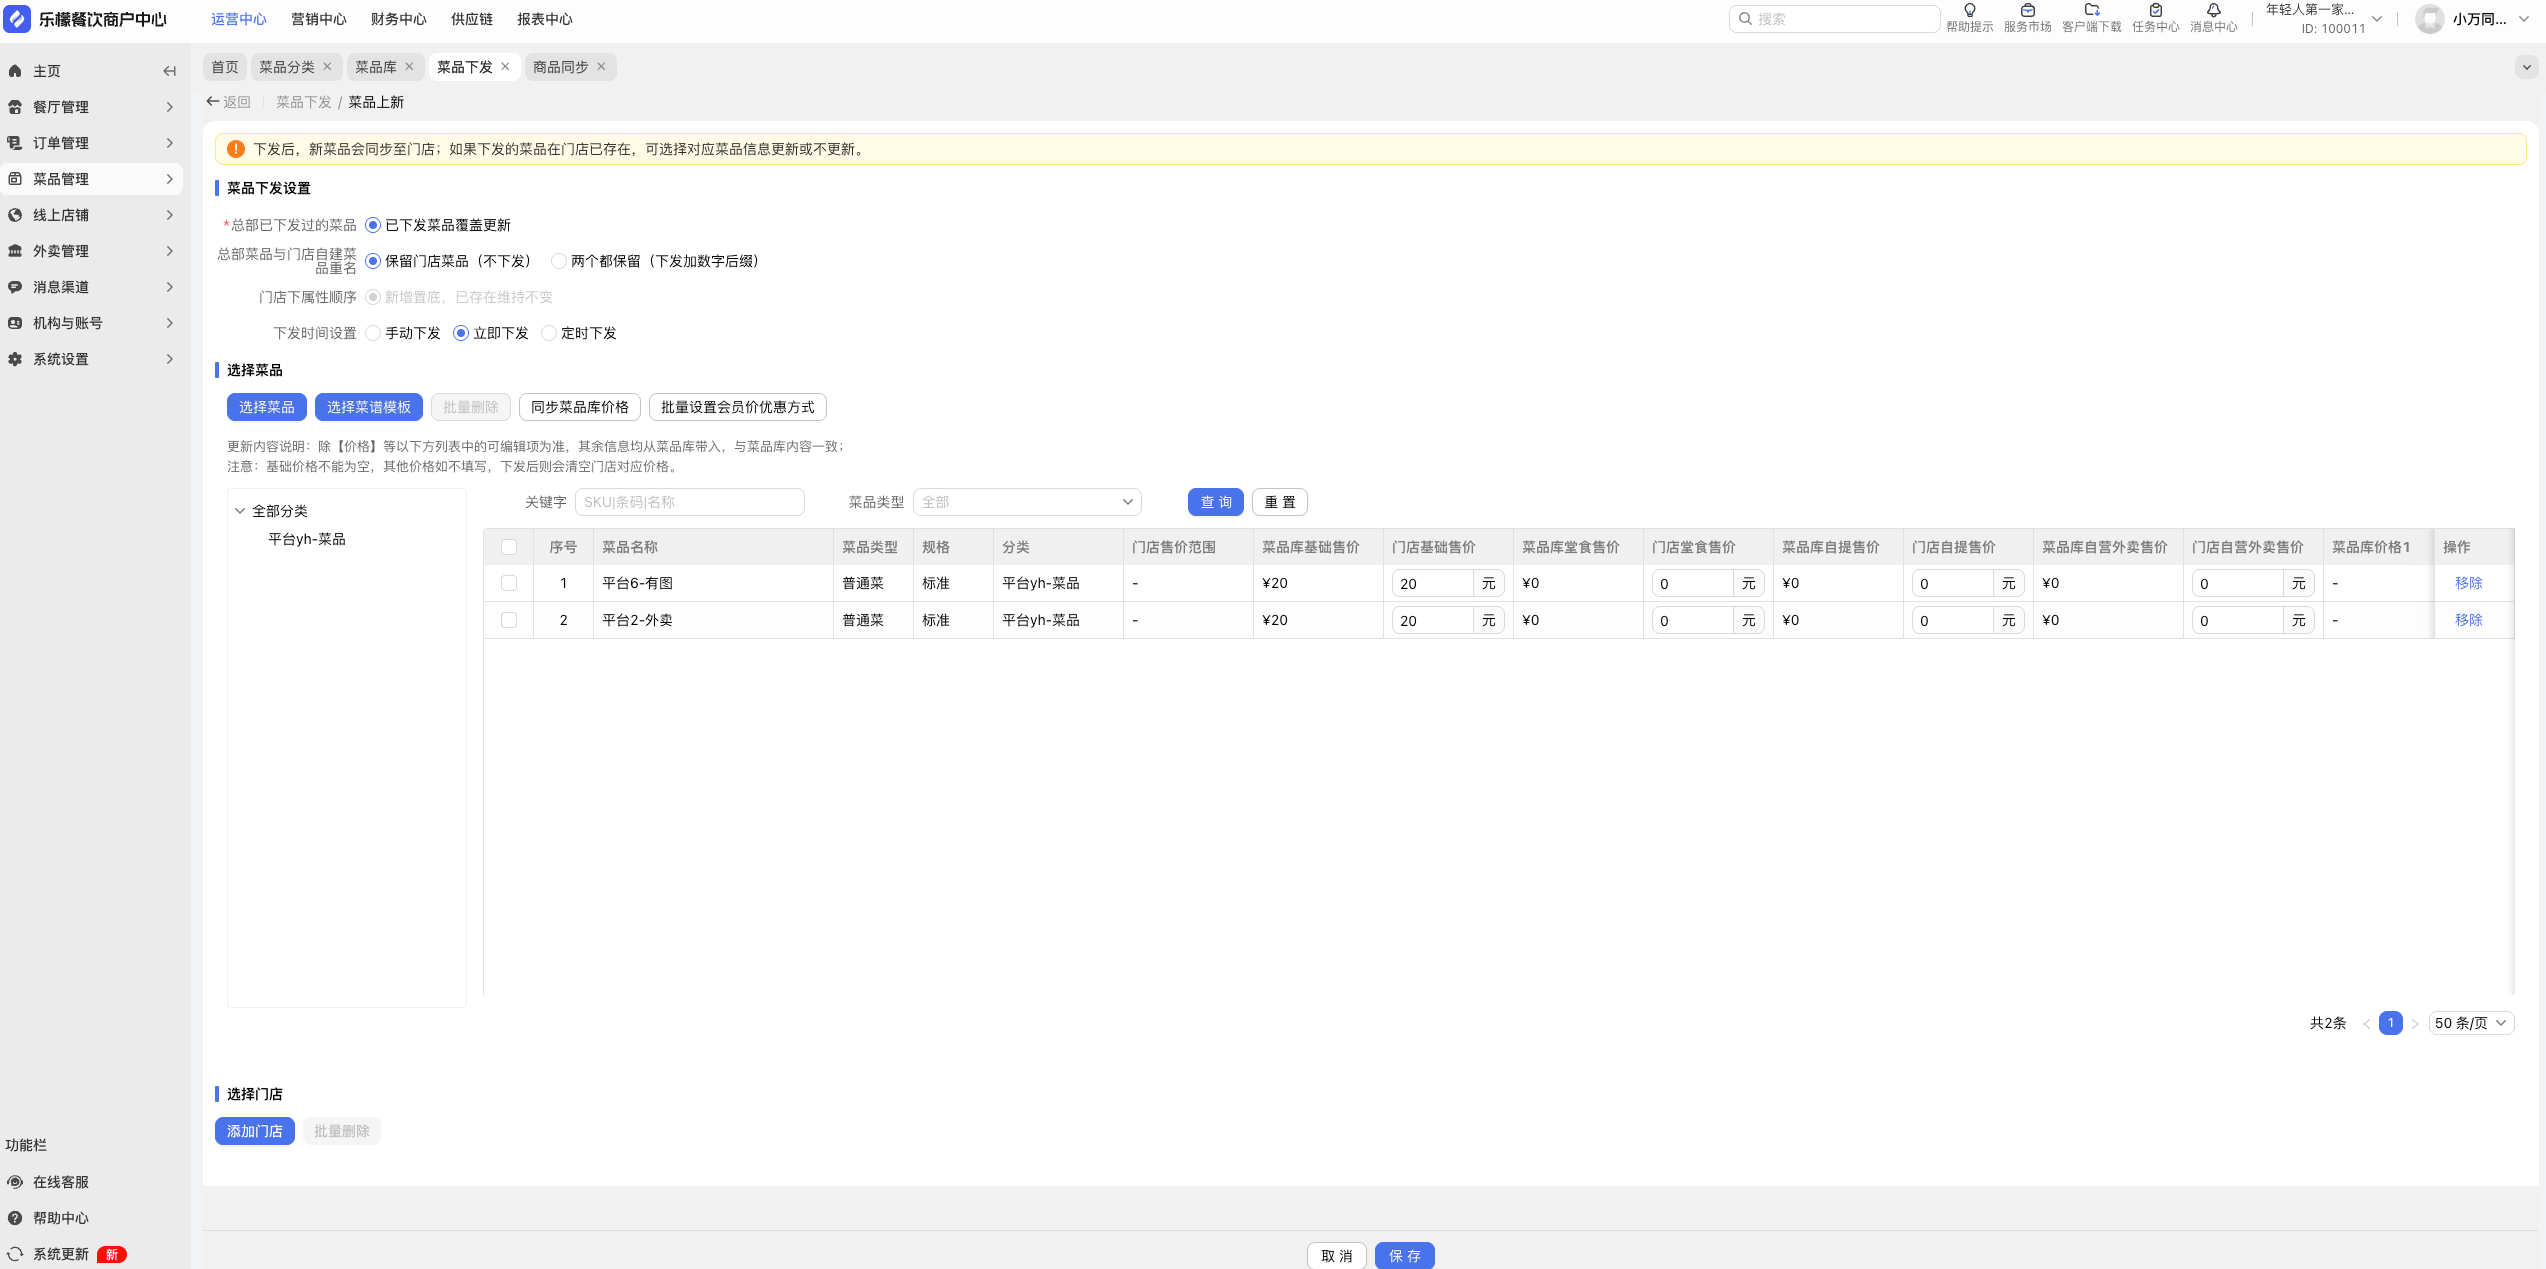Collapse the sidebar using arrow icon
The height and width of the screenshot is (1269, 2546).
(x=169, y=71)
